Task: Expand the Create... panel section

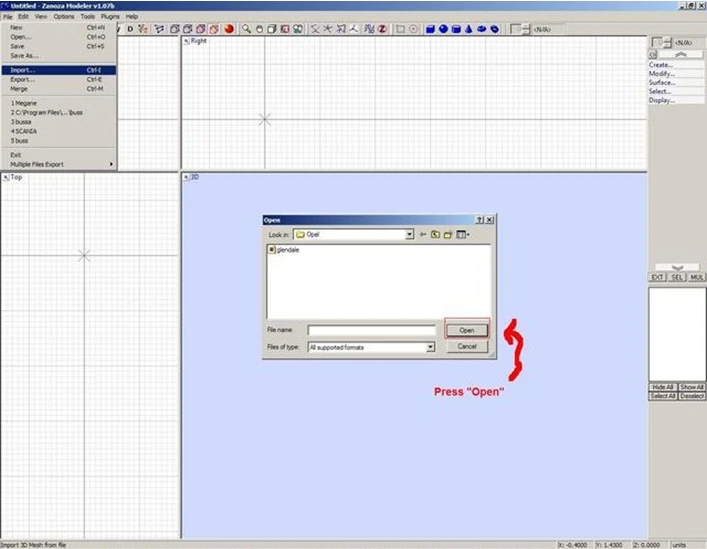Action: click(x=676, y=65)
